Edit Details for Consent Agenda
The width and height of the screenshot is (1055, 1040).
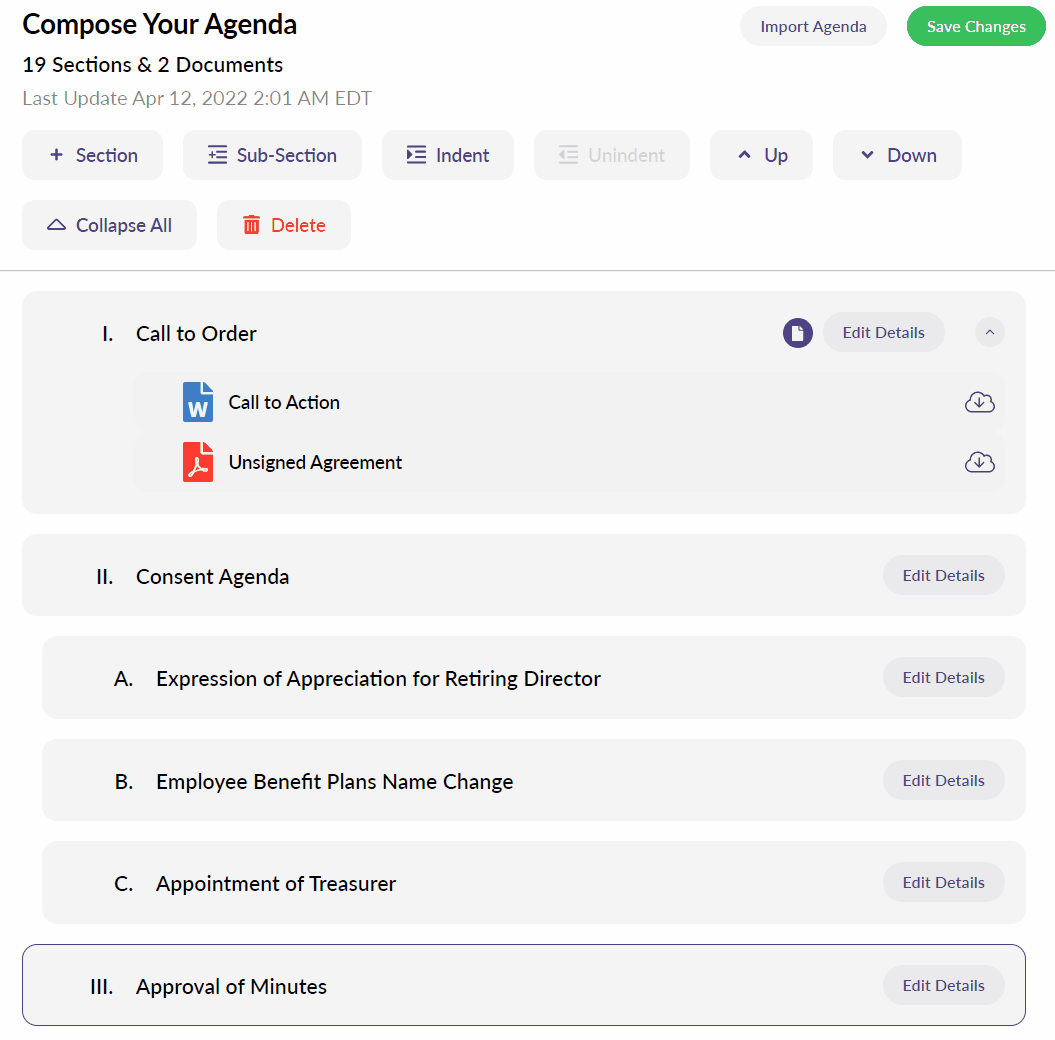pos(943,575)
